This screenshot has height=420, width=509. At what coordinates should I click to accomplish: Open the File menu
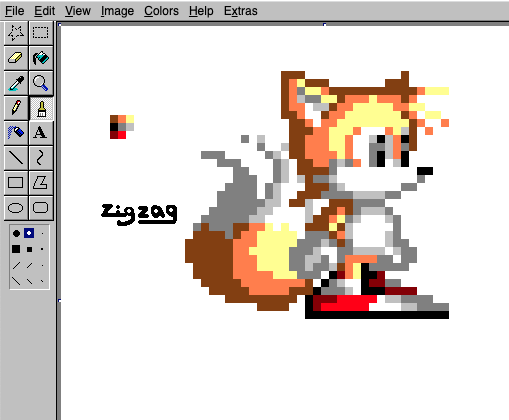pos(15,11)
